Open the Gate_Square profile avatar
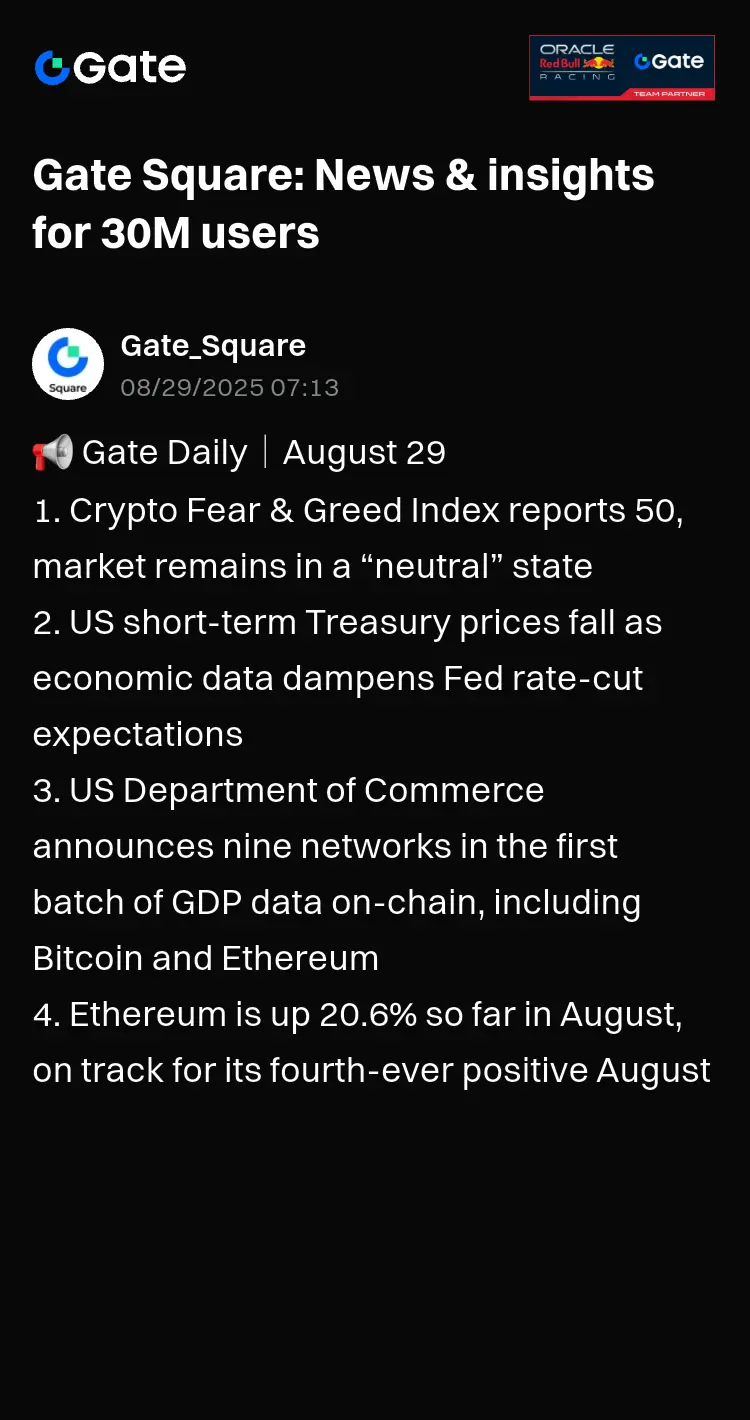This screenshot has width=750, height=1420. pyautogui.click(x=68, y=364)
